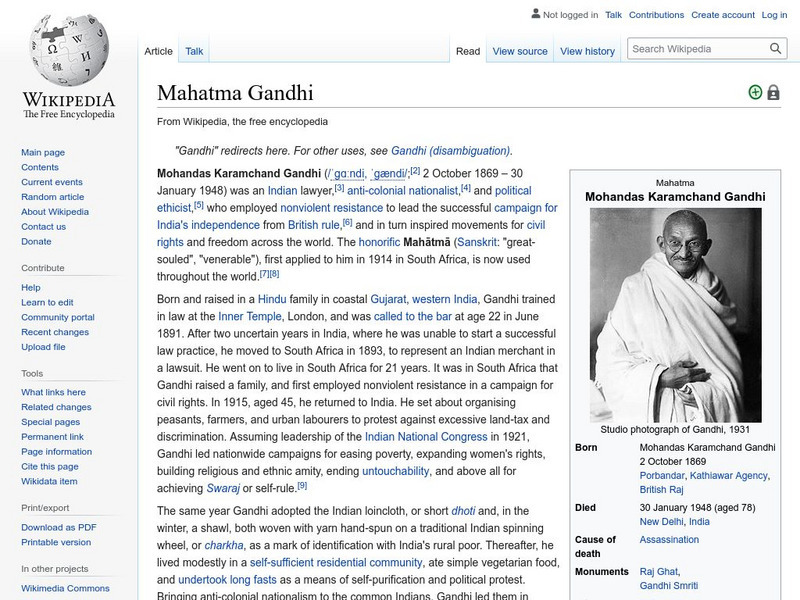Open the untouchability link

pos(395,471)
